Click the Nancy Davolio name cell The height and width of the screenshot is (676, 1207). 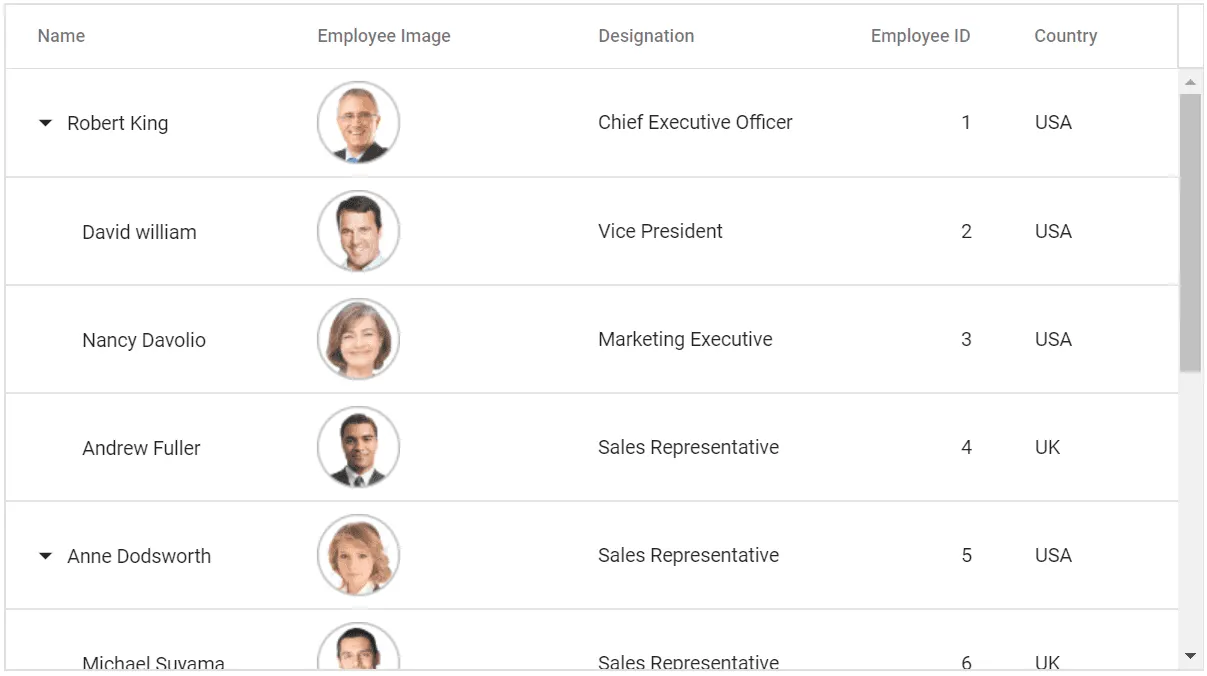click(143, 339)
